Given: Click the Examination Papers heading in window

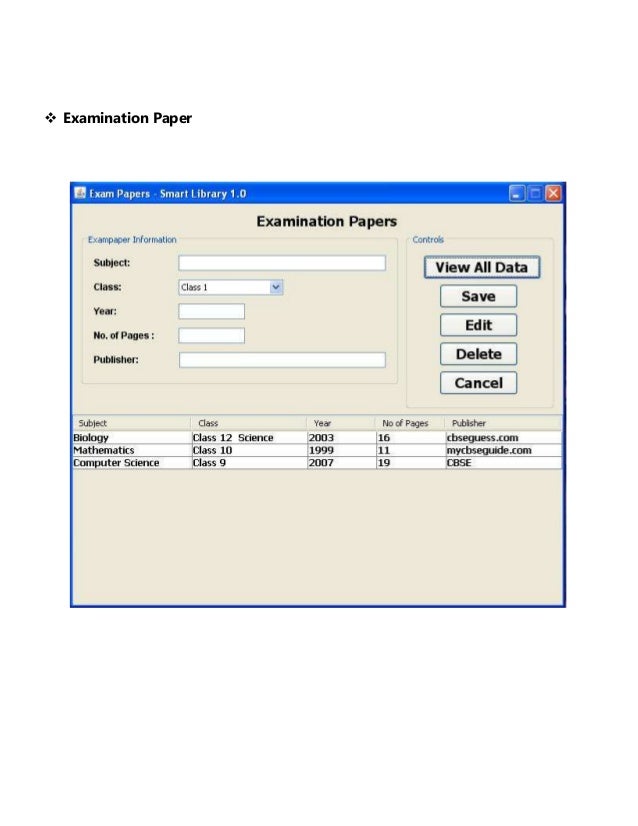Looking at the screenshot, I should (x=327, y=222).
